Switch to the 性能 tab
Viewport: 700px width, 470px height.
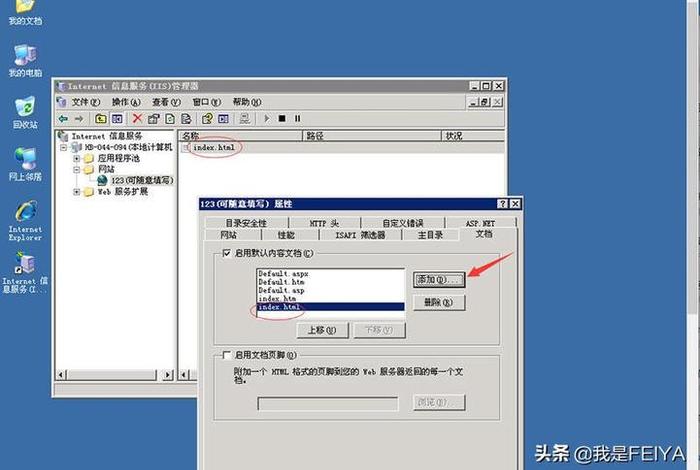point(286,235)
